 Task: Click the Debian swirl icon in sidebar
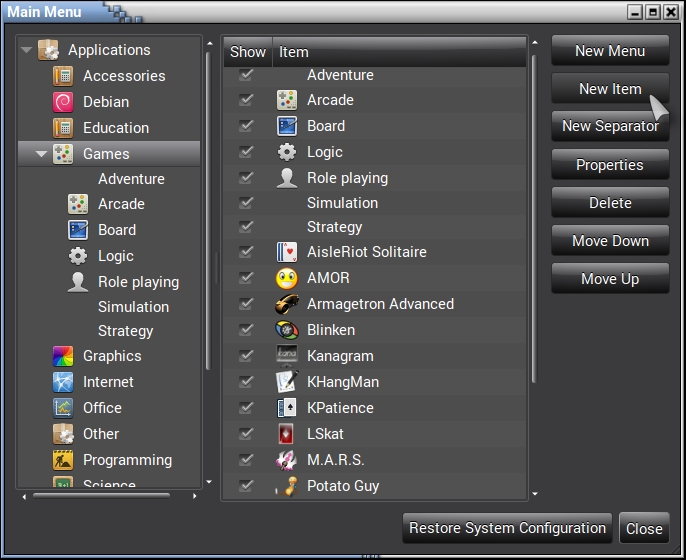(63, 102)
